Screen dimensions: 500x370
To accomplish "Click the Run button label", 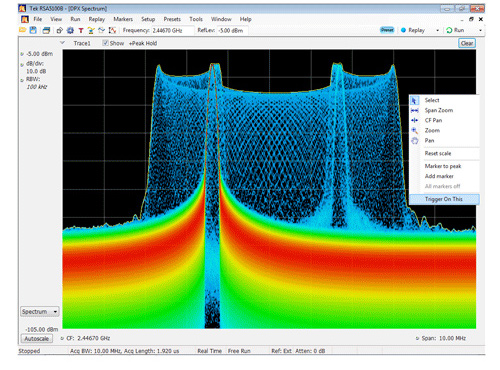I will pyautogui.click(x=459, y=30).
